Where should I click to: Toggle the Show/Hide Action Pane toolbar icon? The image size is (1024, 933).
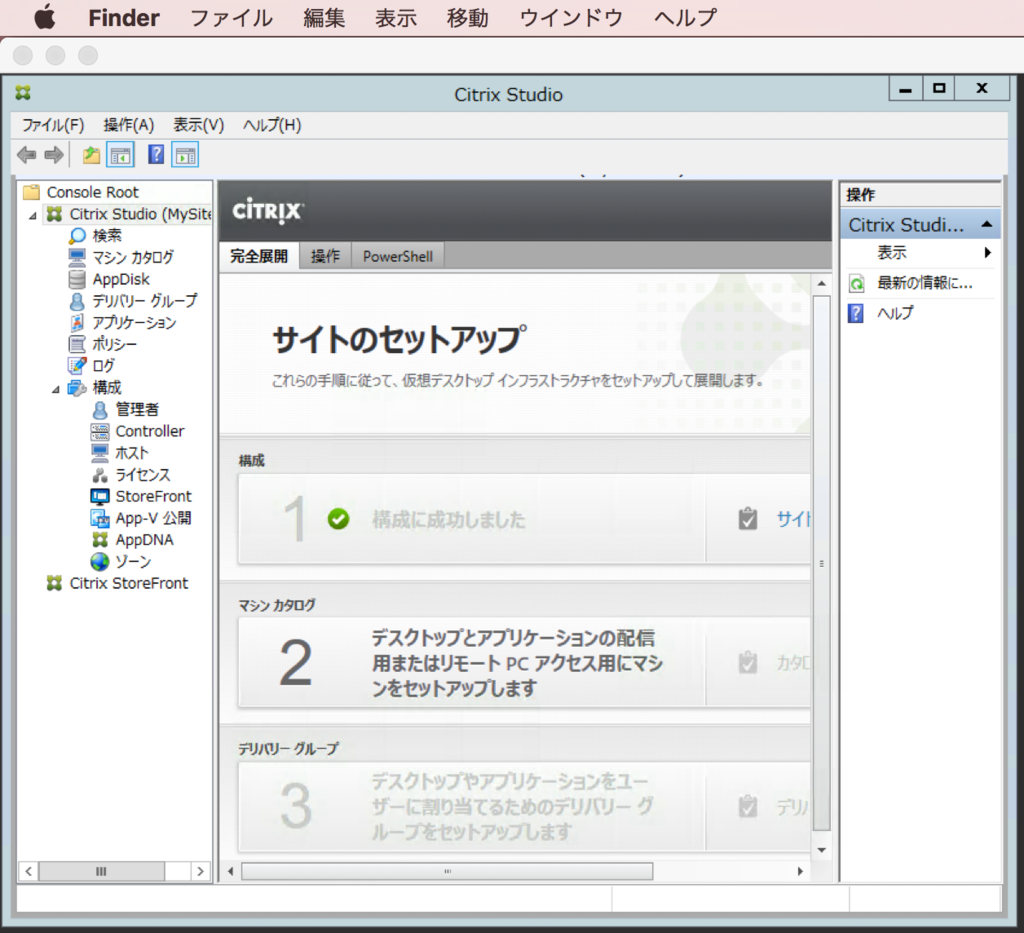pos(185,155)
